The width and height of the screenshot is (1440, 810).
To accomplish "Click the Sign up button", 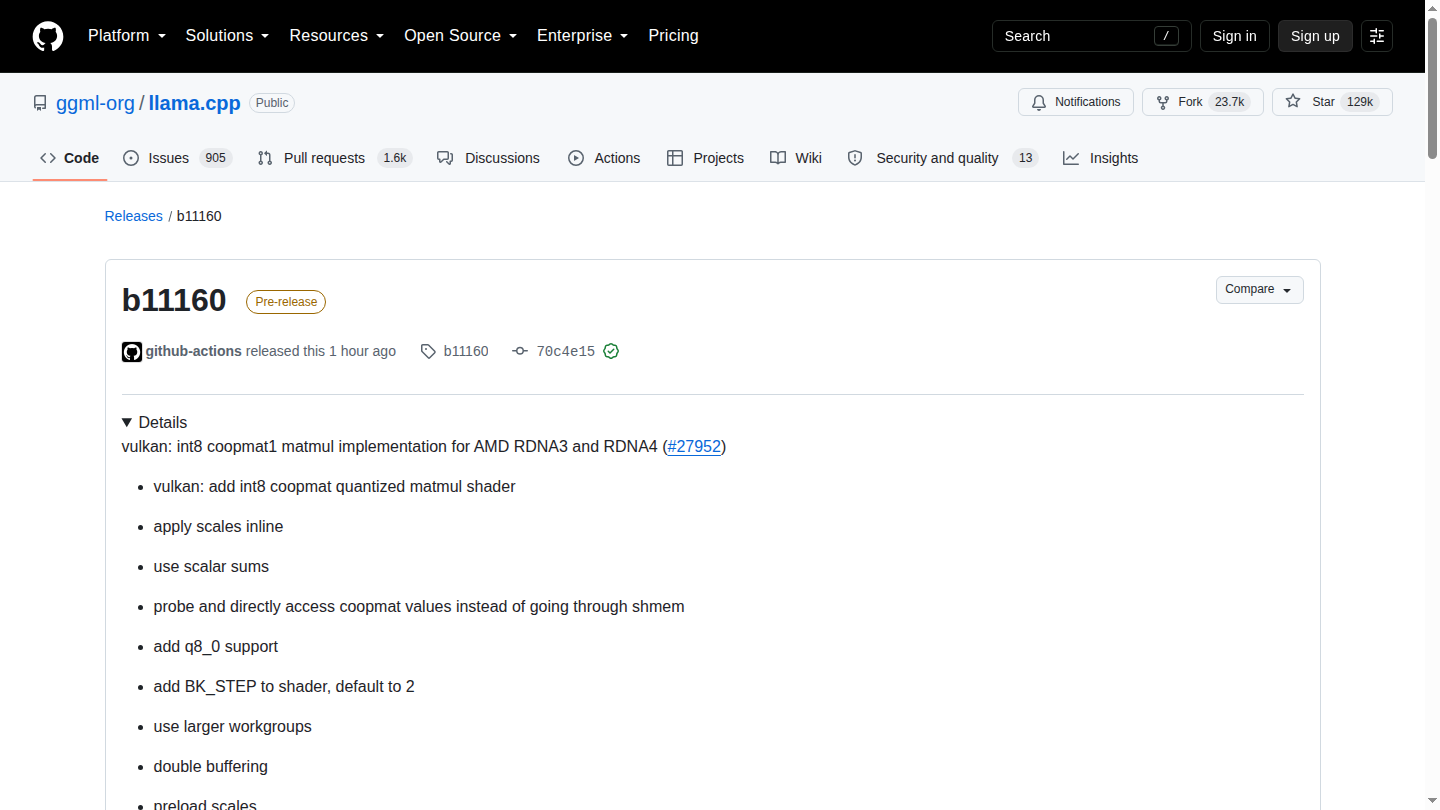I will [1315, 36].
